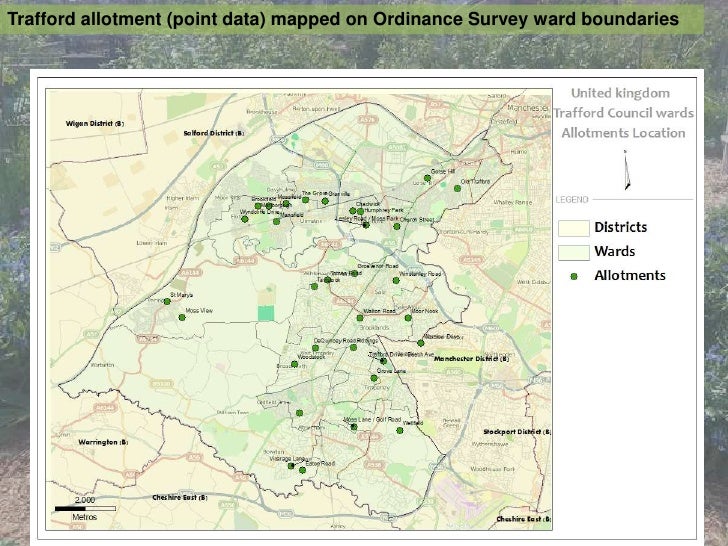
Task: Click the 'Old Trafford' label text
Action: (475, 182)
